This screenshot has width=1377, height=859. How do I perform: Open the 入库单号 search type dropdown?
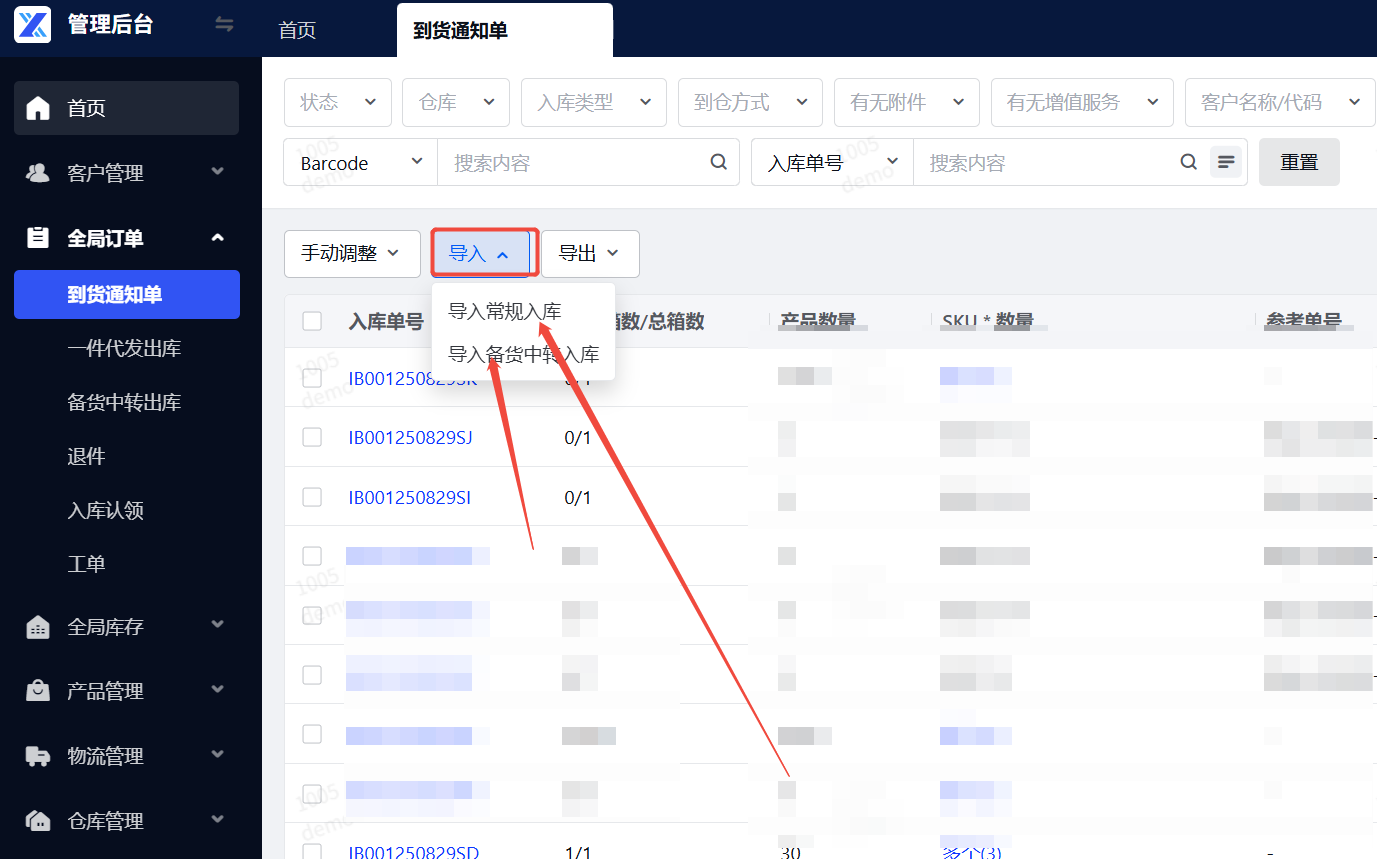pos(833,162)
